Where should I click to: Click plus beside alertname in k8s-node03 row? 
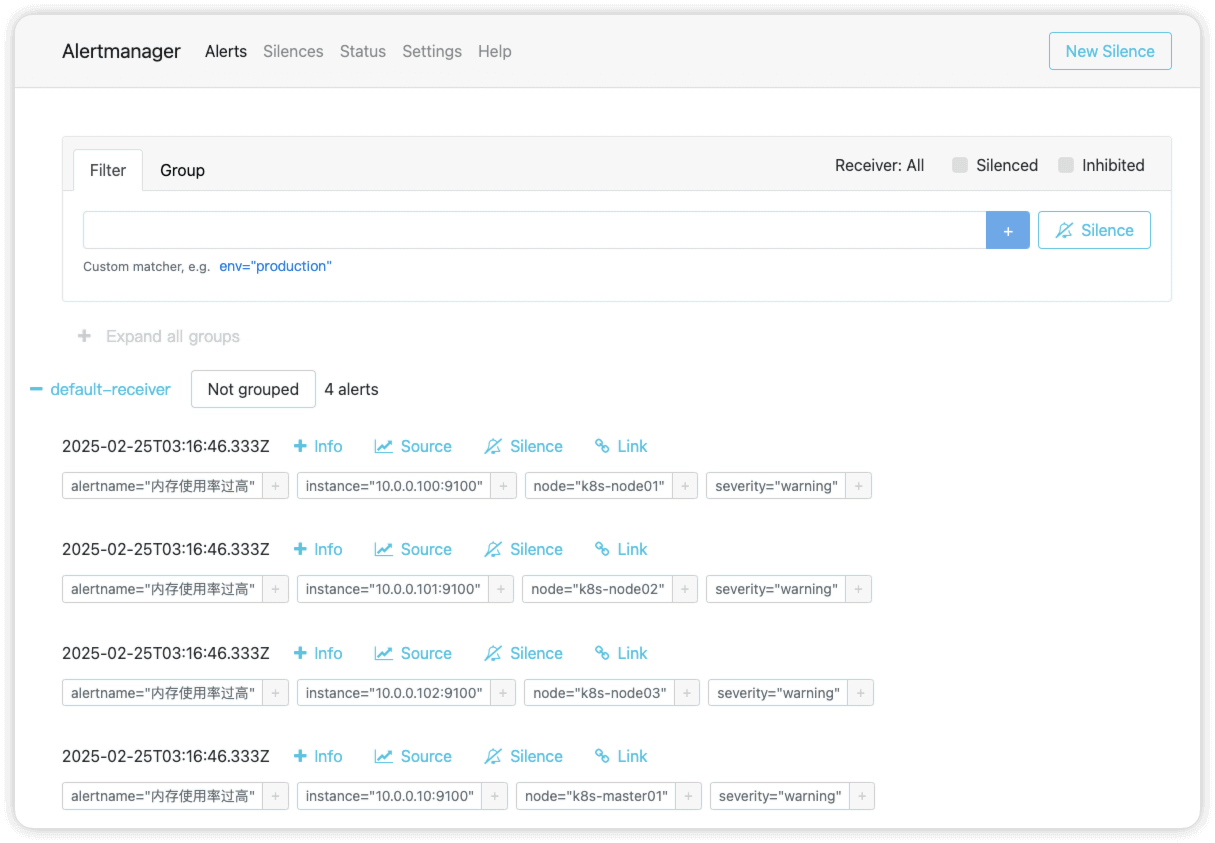[276, 693]
